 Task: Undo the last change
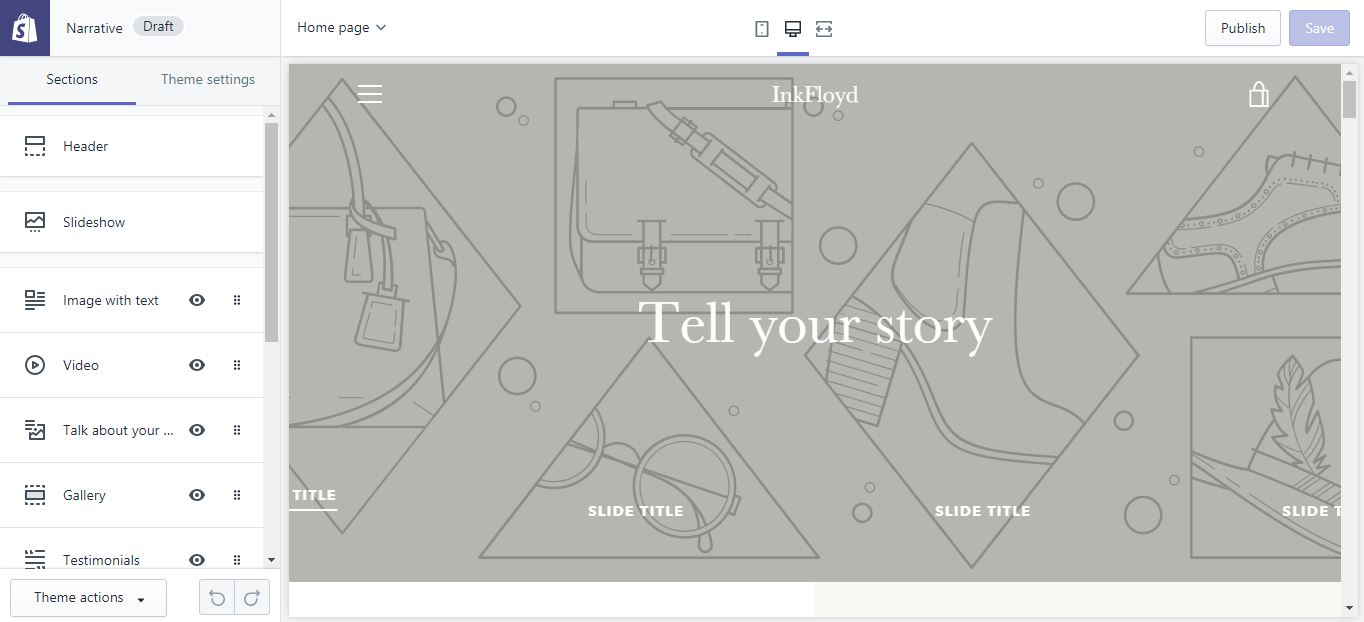pyautogui.click(x=217, y=598)
